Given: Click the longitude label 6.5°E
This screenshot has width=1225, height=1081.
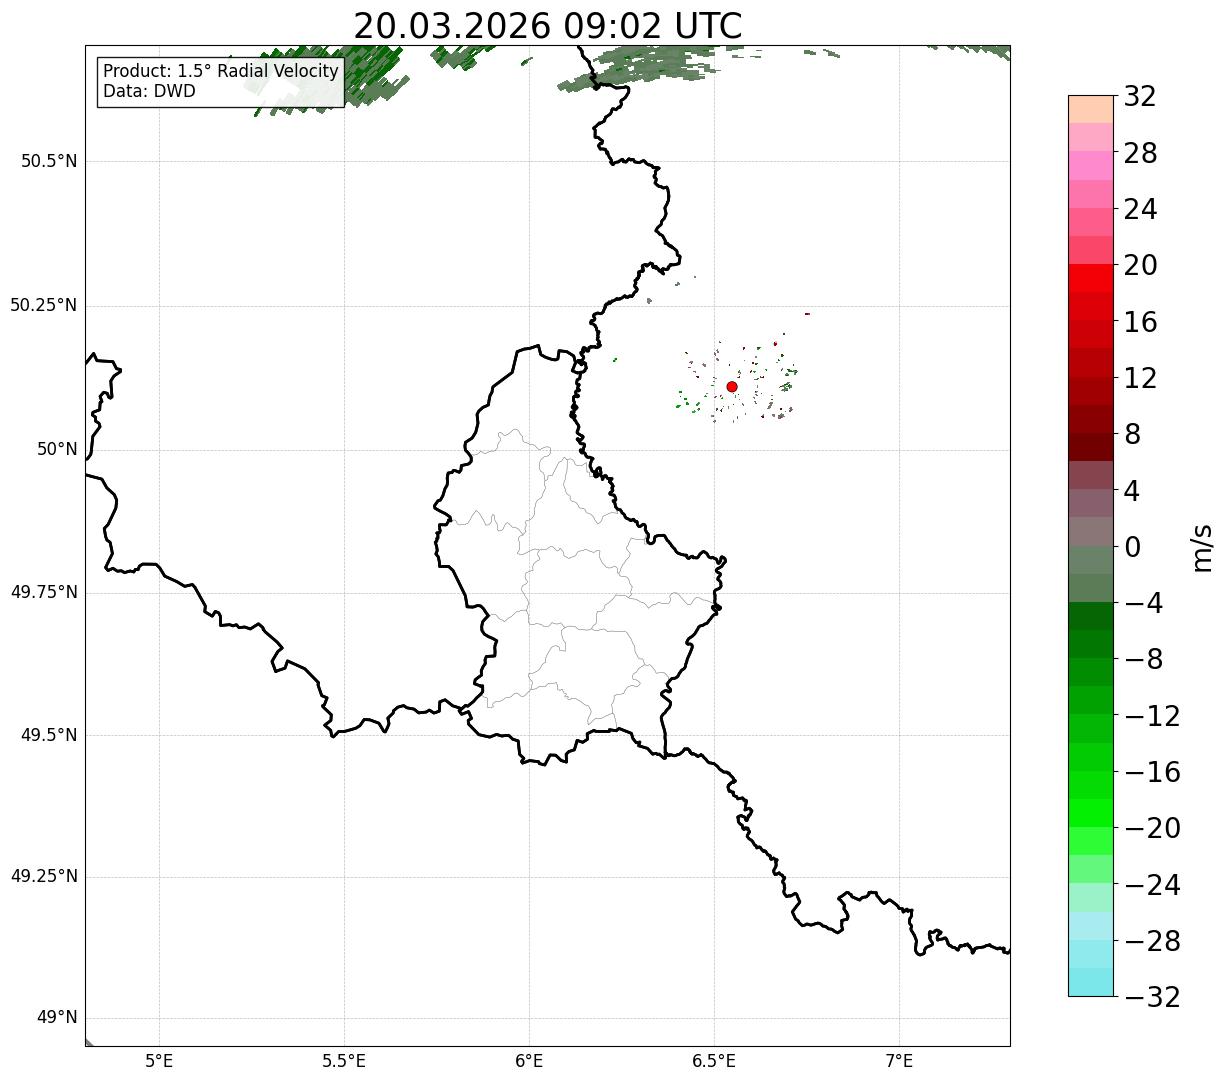Looking at the screenshot, I should [714, 1061].
